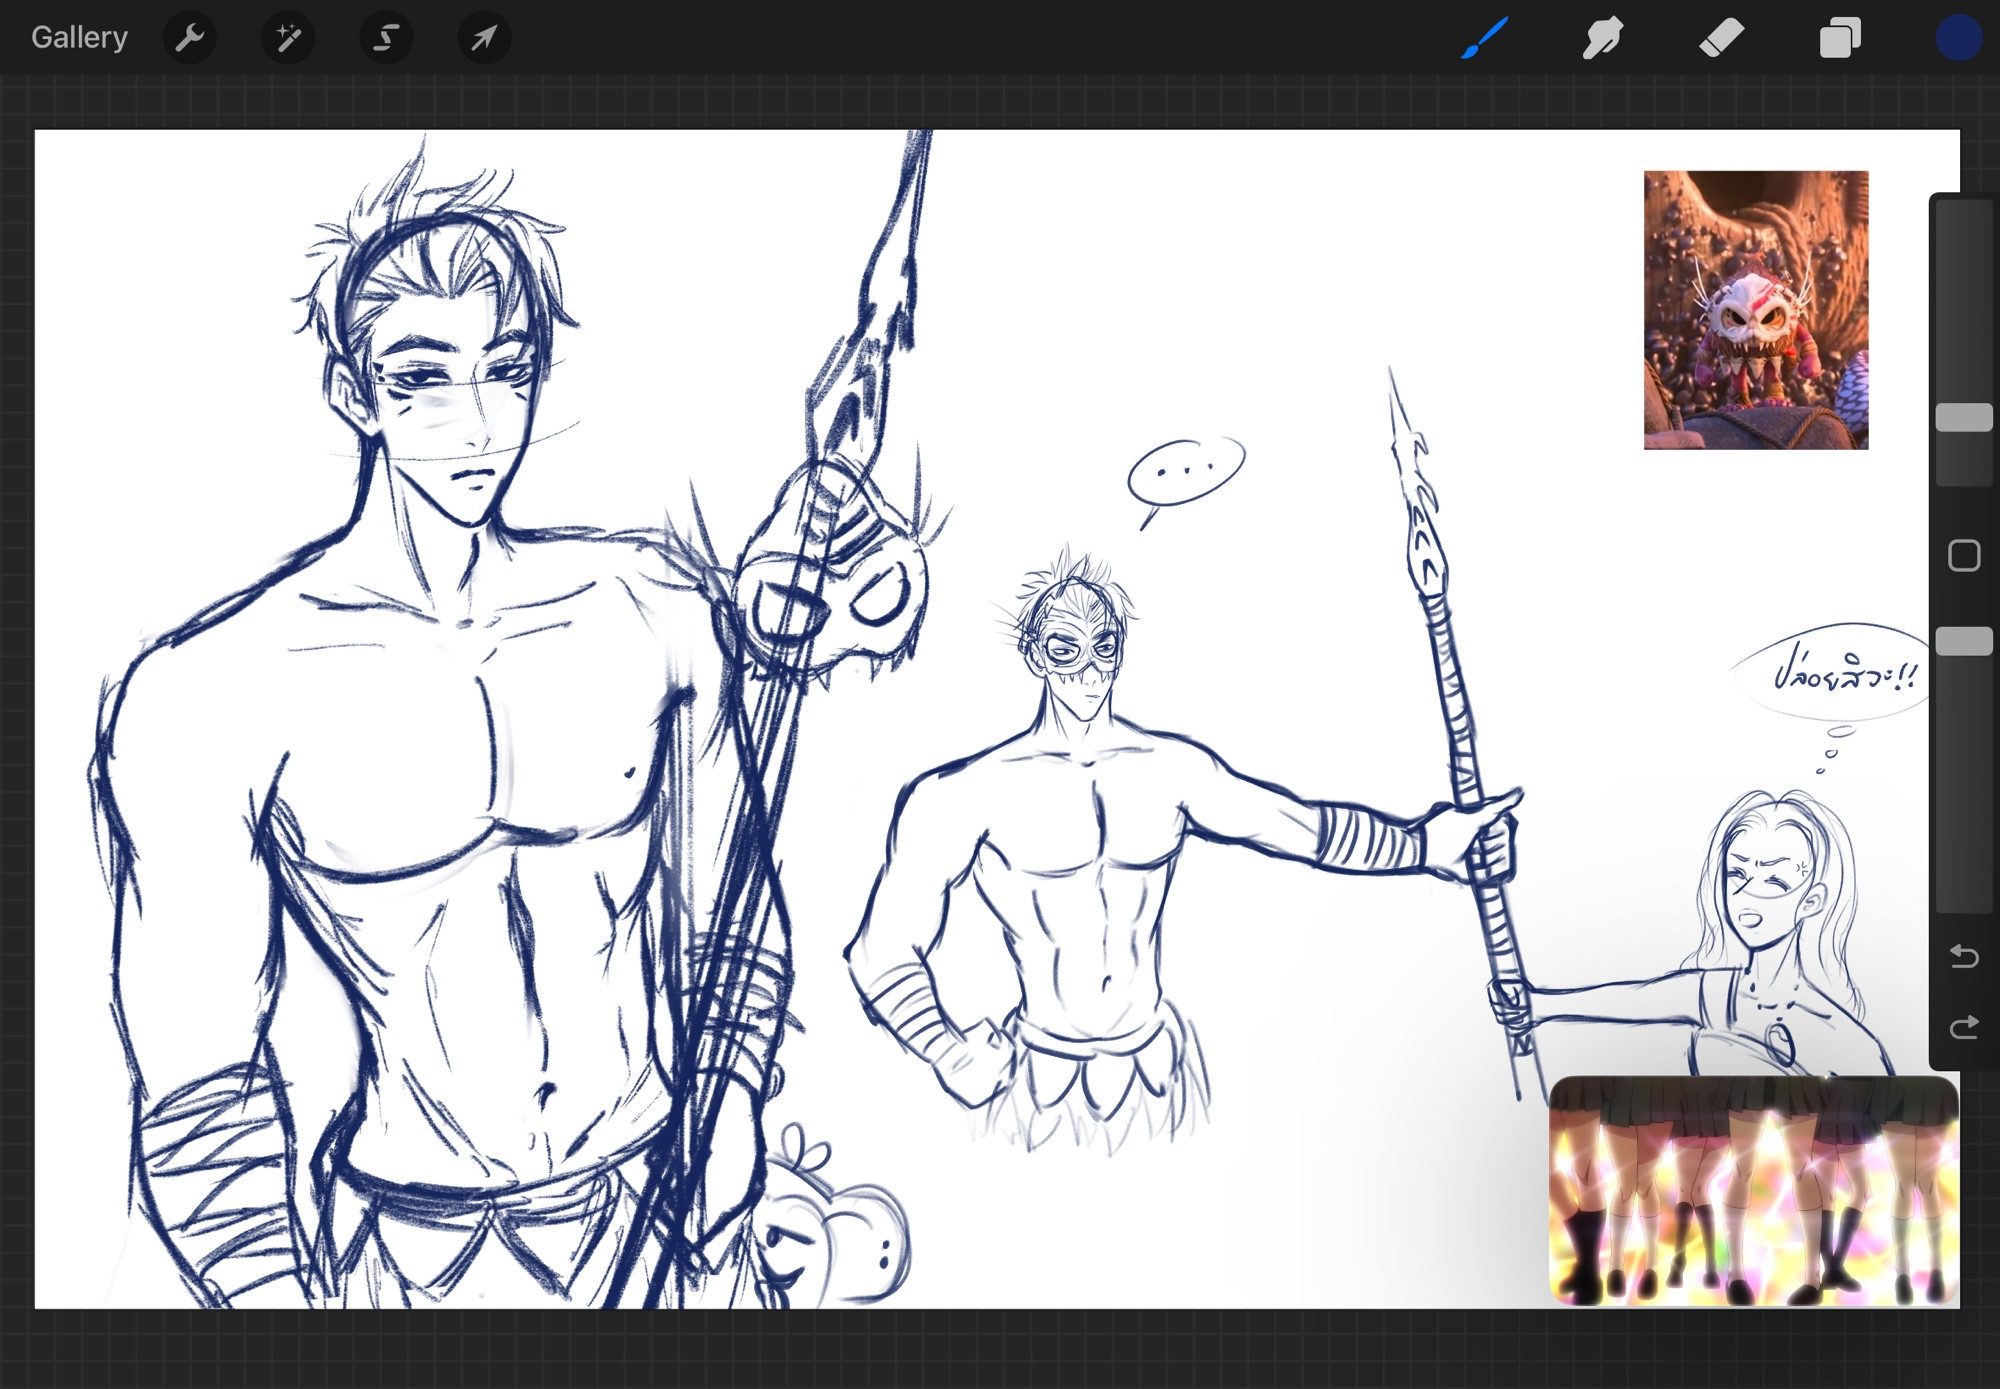Screen dimensions: 2000x1389
Task: Open the dark blue color picker
Action: 1958,38
